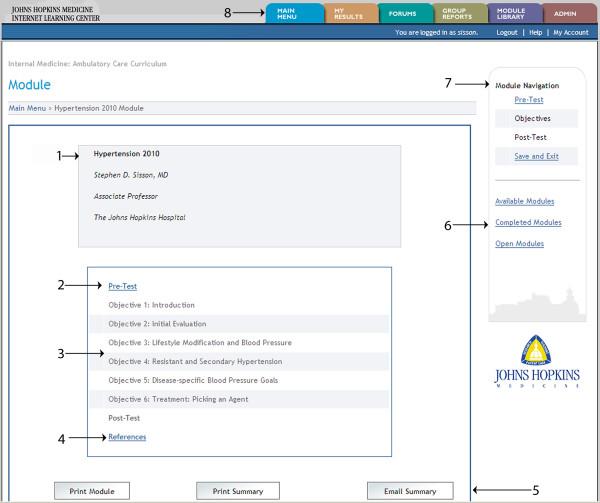Click The Johns Hopkins Hospital text
Viewport: 600px width, 503px height.
pyautogui.click(x=140, y=217)
